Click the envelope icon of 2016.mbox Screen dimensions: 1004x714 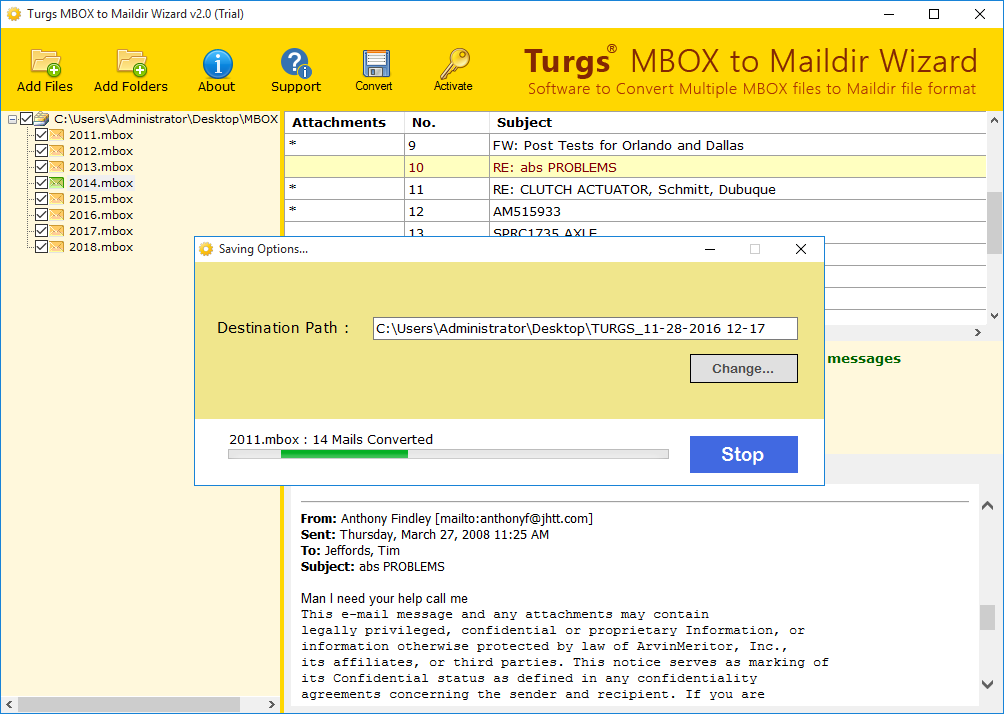tap(57, 215)
